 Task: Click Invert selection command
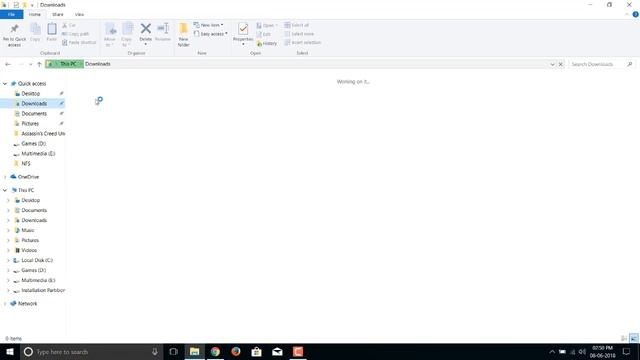[x=302, y=42]
